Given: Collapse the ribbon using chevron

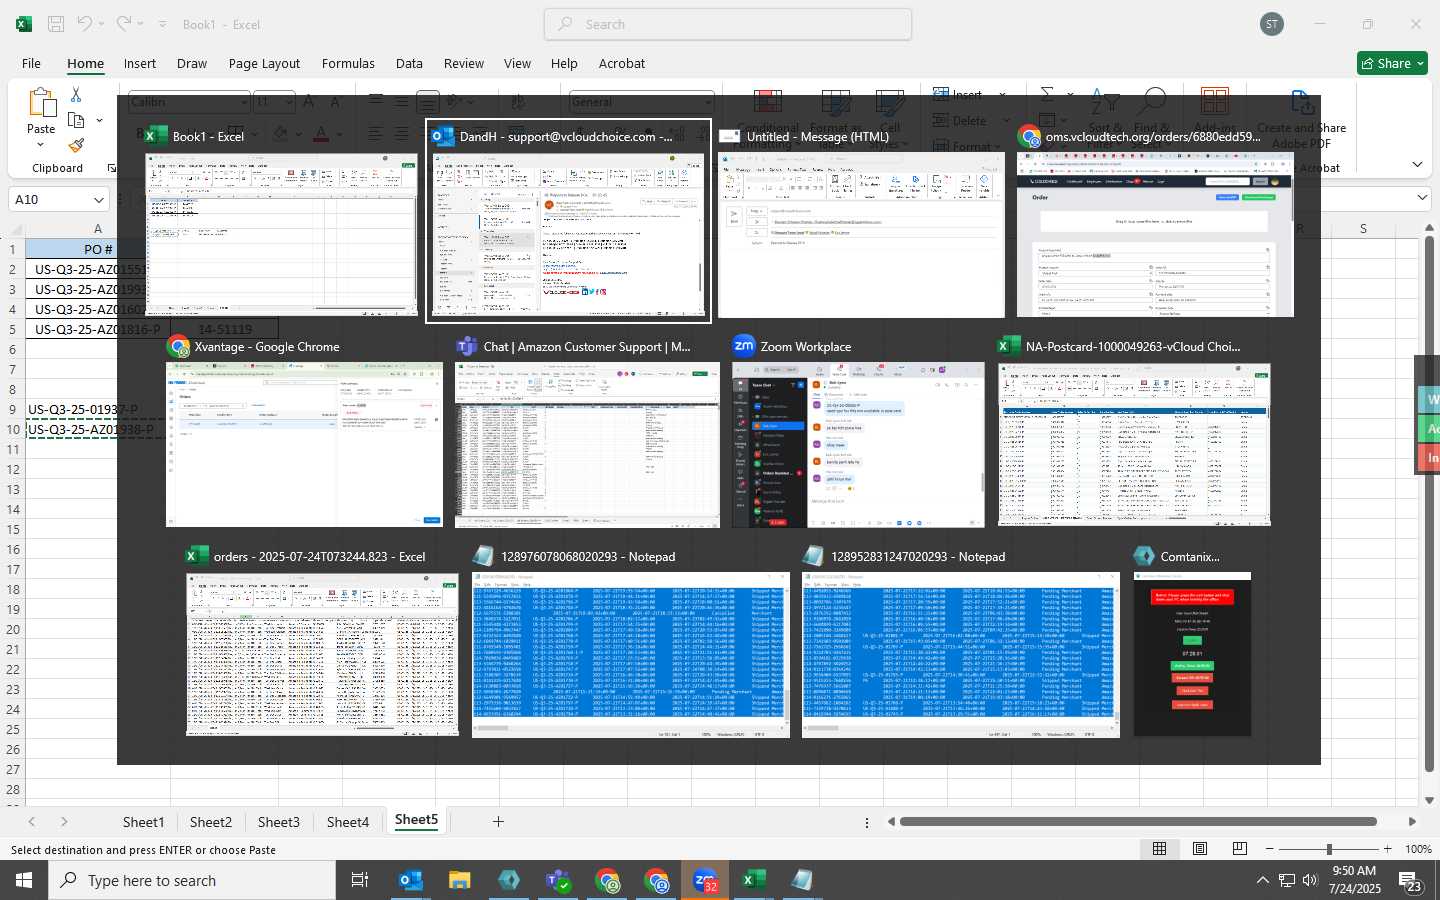Looking at the screenshot, I should tap(1418, 164).
